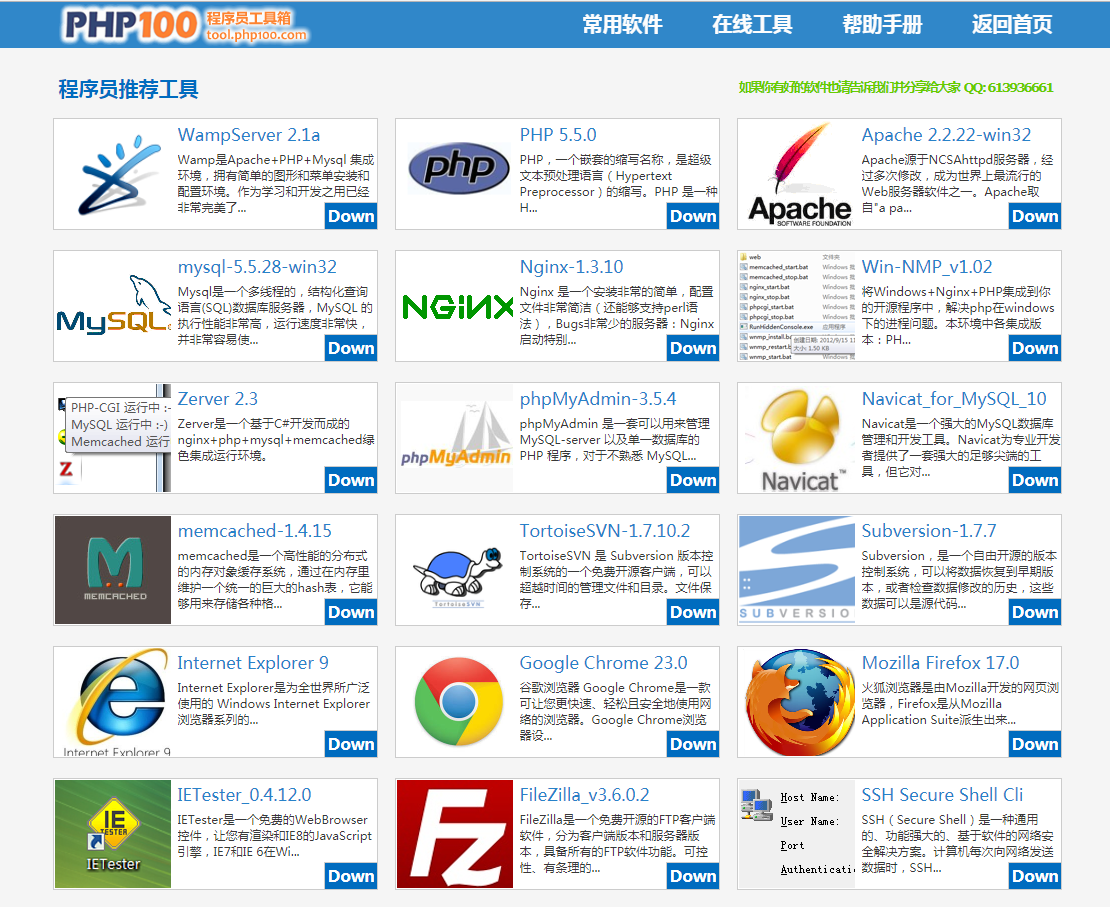Screen dimensions: 1110x907
Task: Click Down for Google Chrome 23.0
Action: tap(693, 744)
